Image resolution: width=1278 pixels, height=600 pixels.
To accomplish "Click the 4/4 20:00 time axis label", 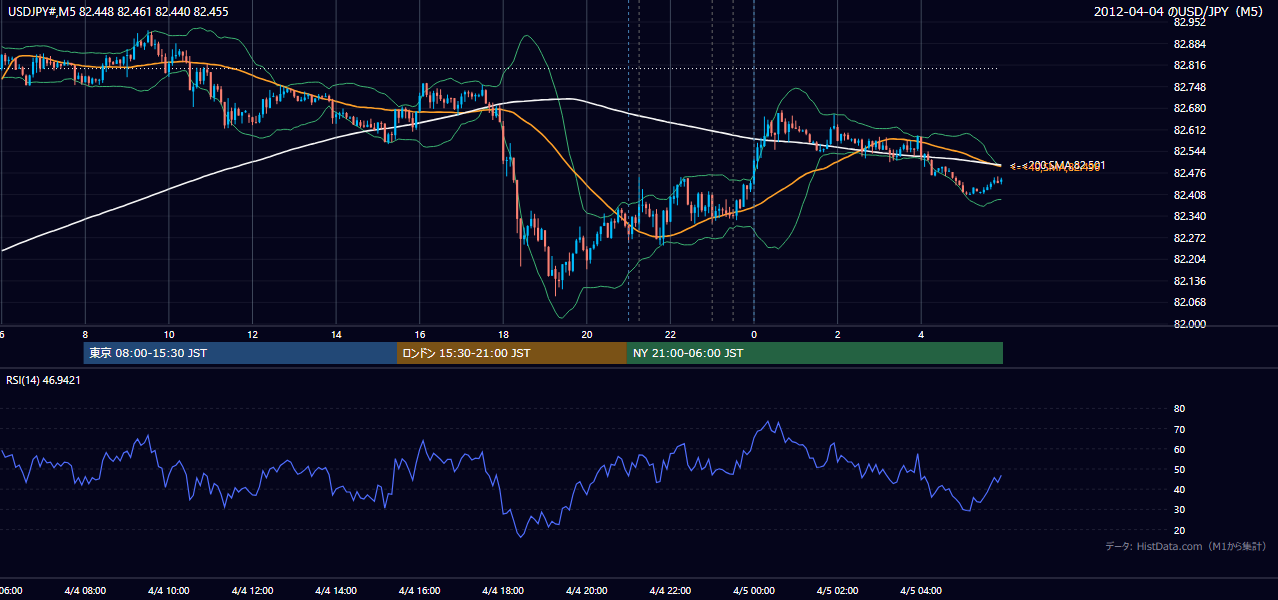I will pyautogui.click(x=587, y=590).
